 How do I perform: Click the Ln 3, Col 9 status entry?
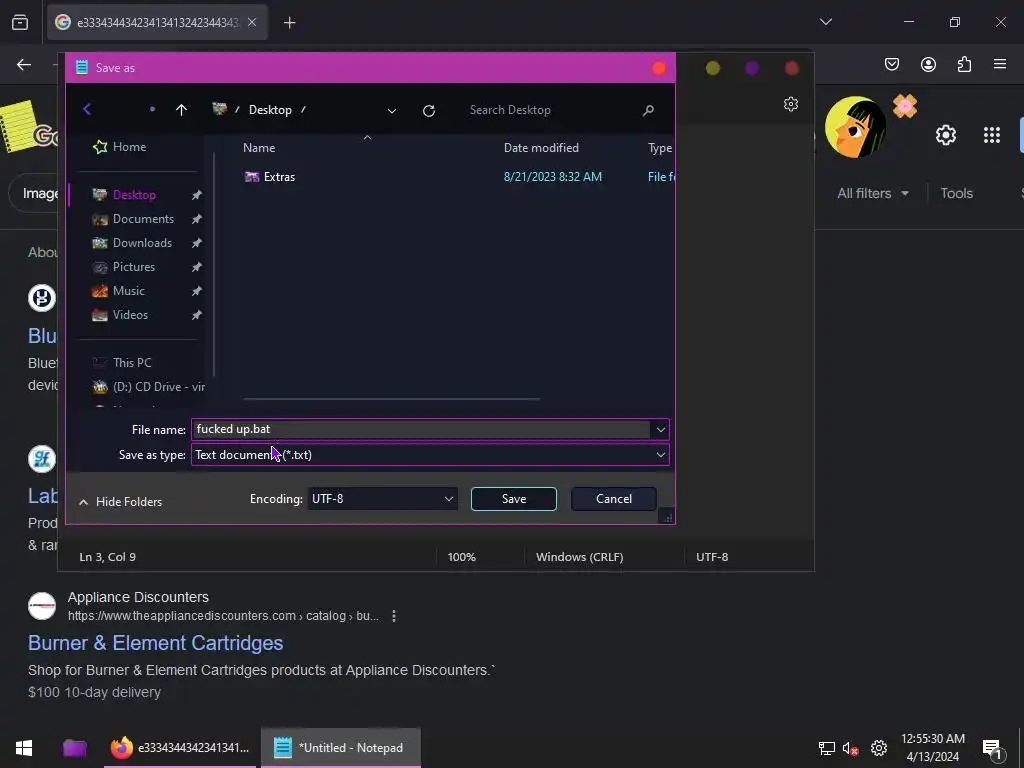click(x=108, y=557)
